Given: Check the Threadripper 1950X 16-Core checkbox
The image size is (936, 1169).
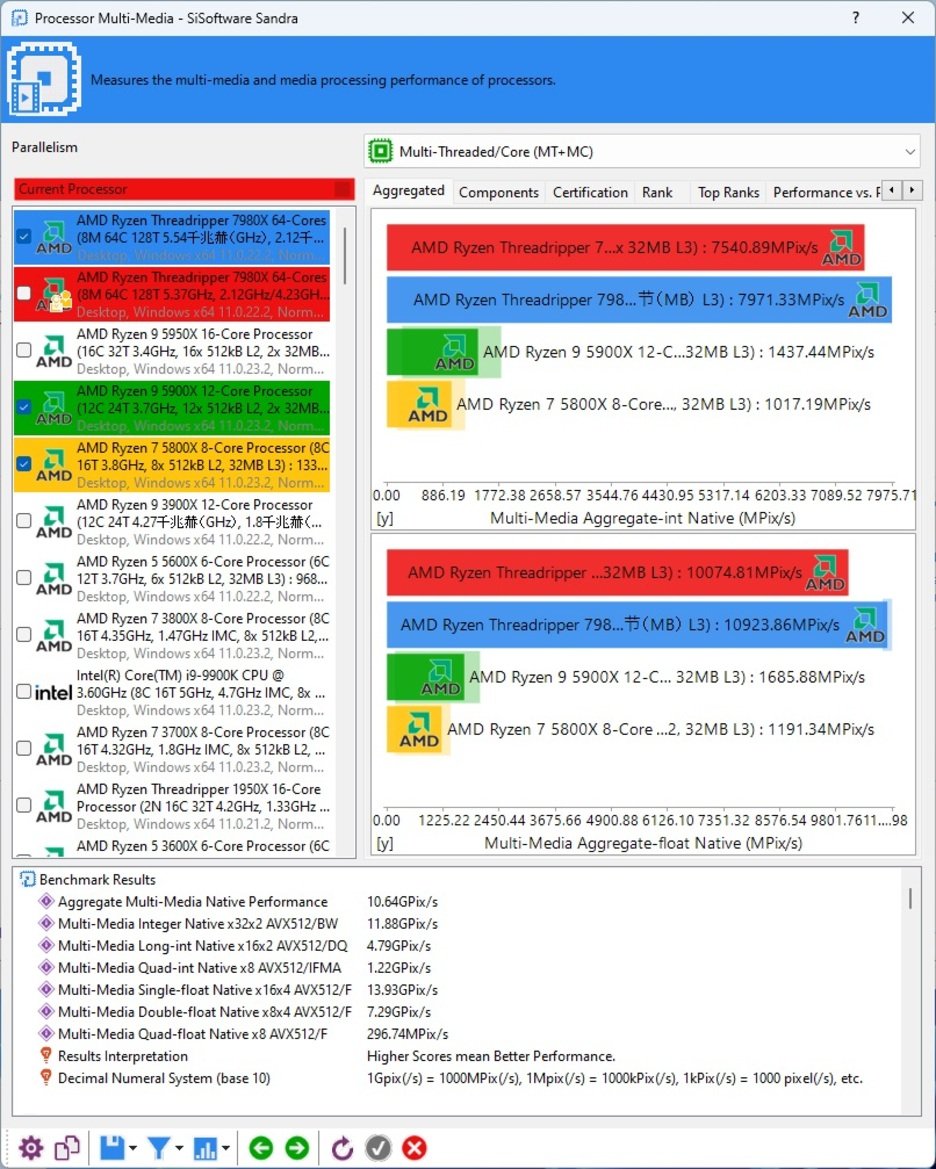Looking at the screenshot, I should pyautogui.click(x=24, y=805).
